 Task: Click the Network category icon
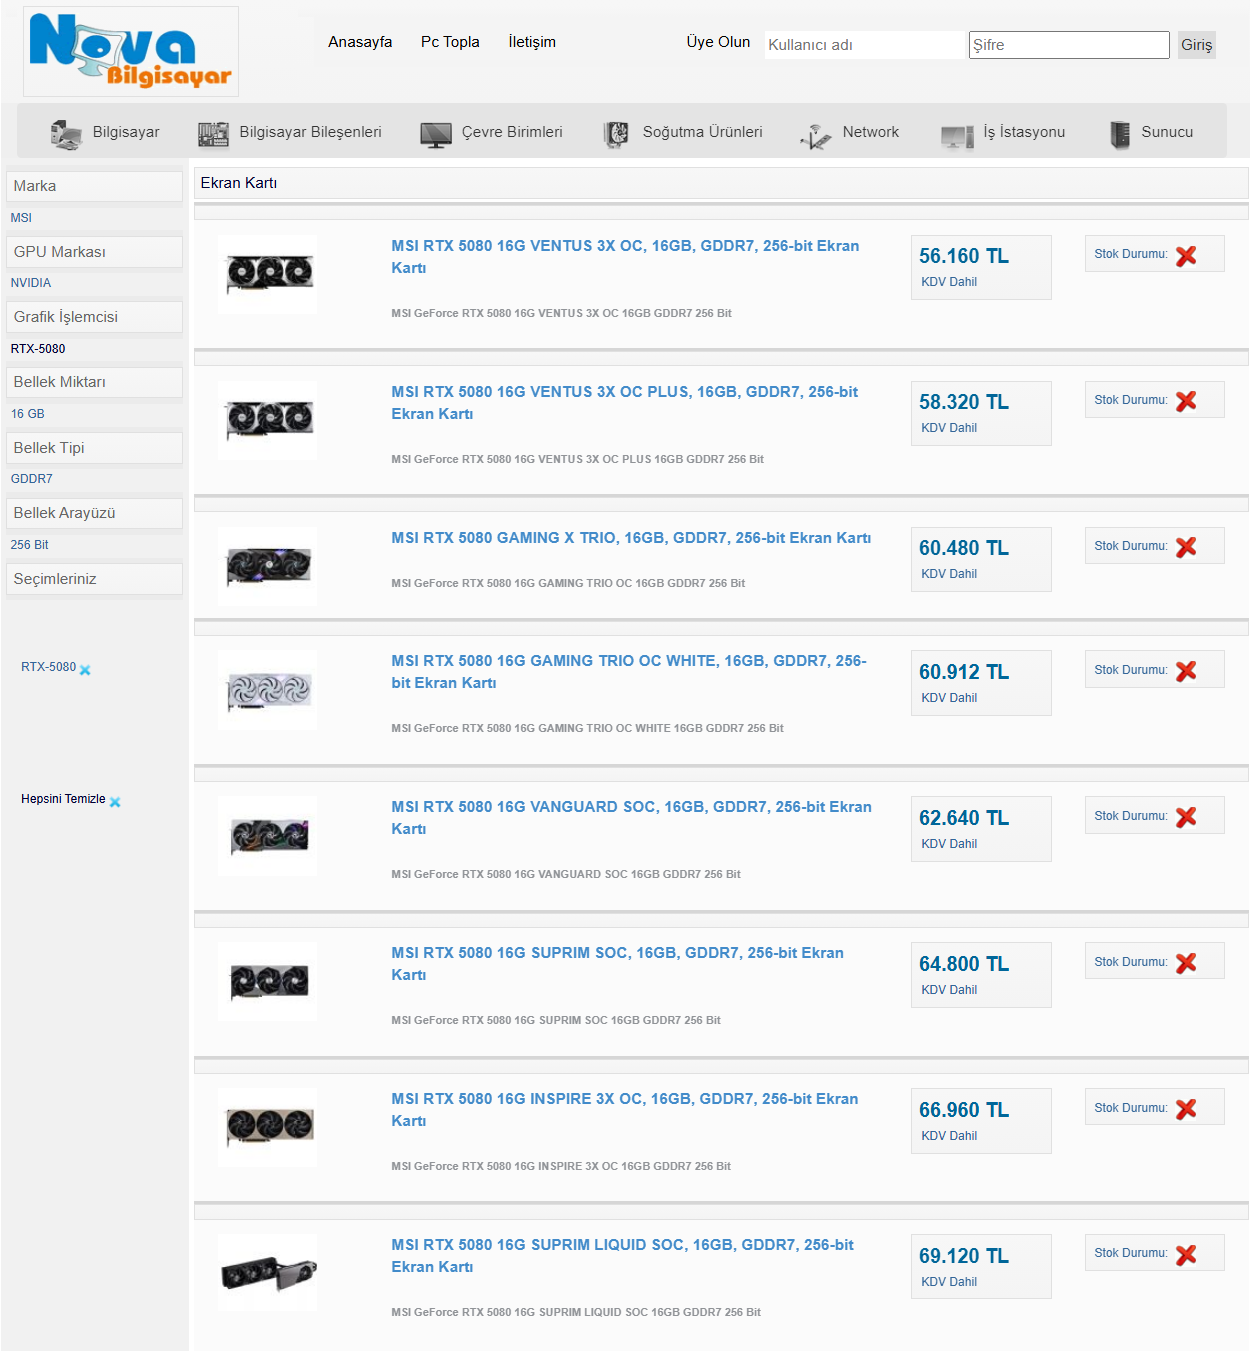[x=816, y=135]
